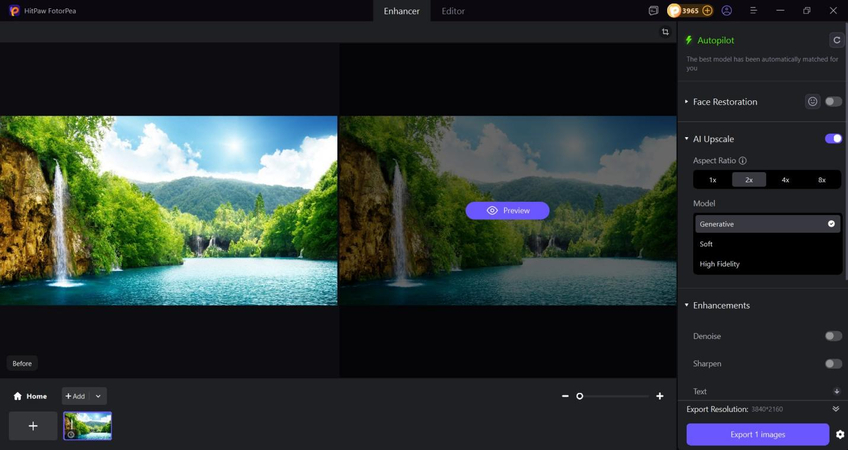Click the crop icon above the preview
This screenshot has width=848, height=450.
[665, 32]
